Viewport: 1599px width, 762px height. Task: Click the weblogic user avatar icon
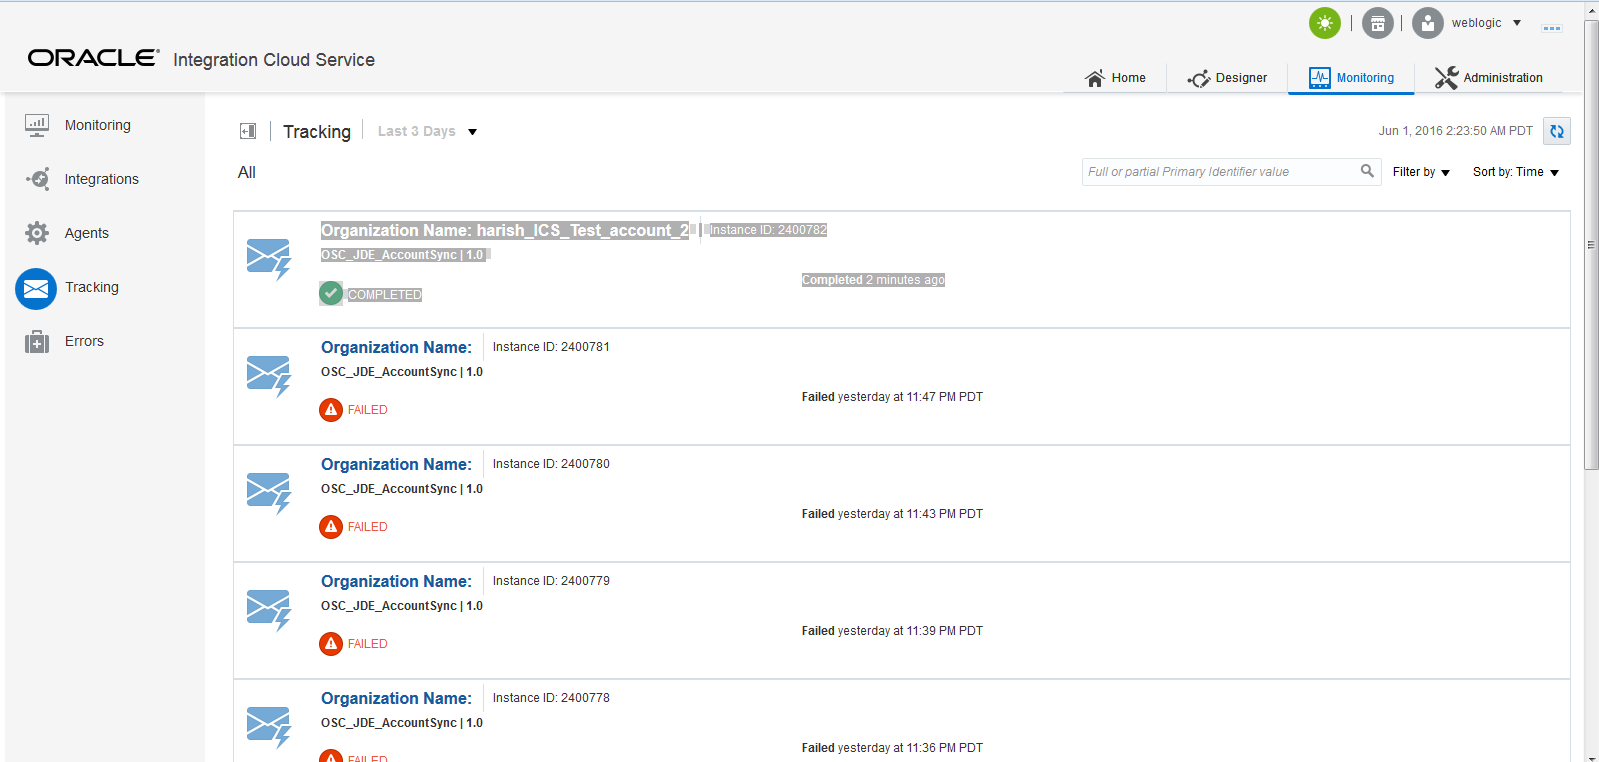(x=1428, y=23)
